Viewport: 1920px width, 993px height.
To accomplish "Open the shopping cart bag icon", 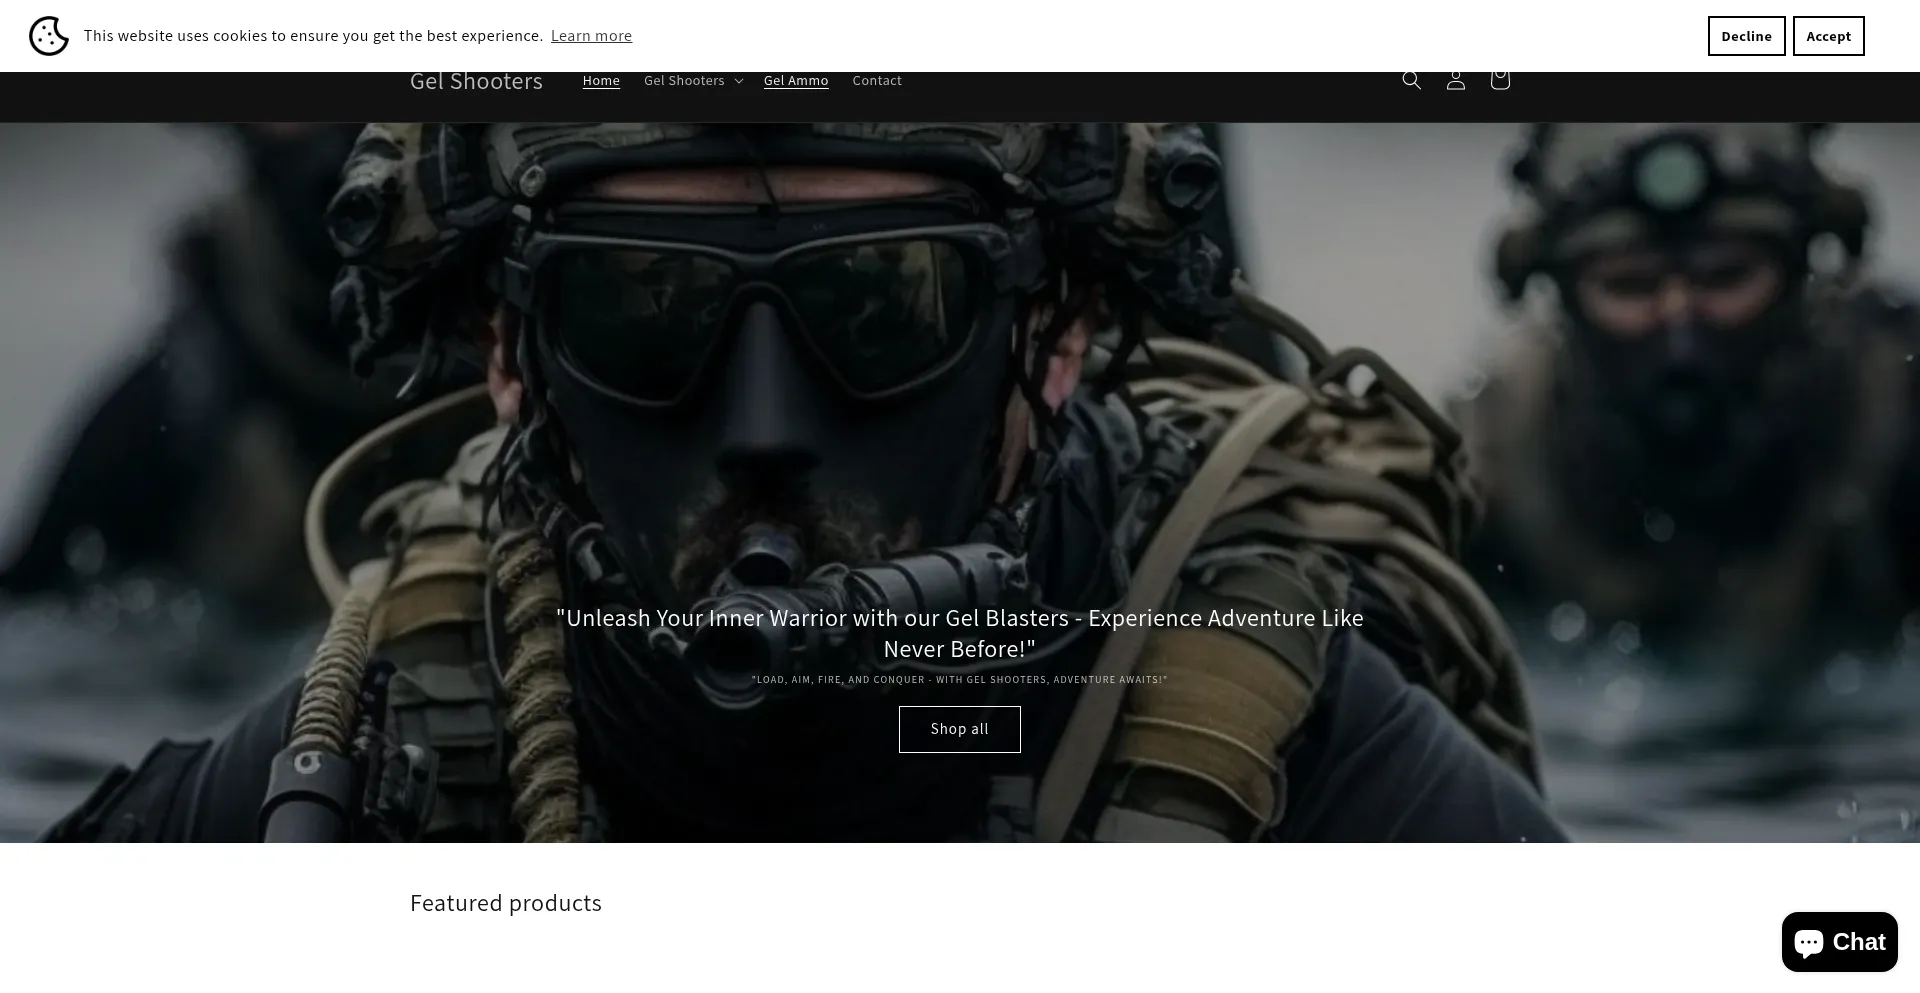I will (x=1499, y=81).
